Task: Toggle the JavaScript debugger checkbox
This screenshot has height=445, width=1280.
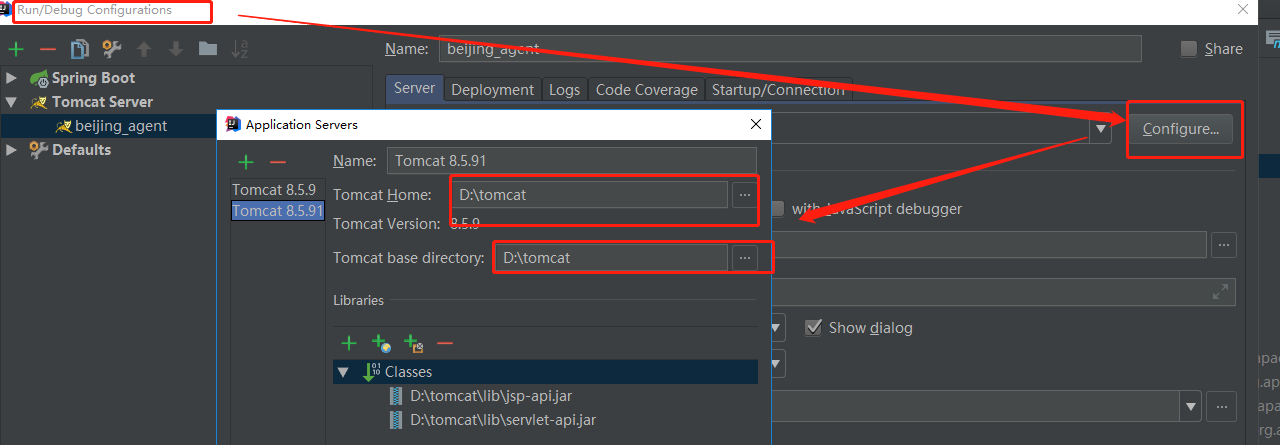Action: (x=778, y=209)
